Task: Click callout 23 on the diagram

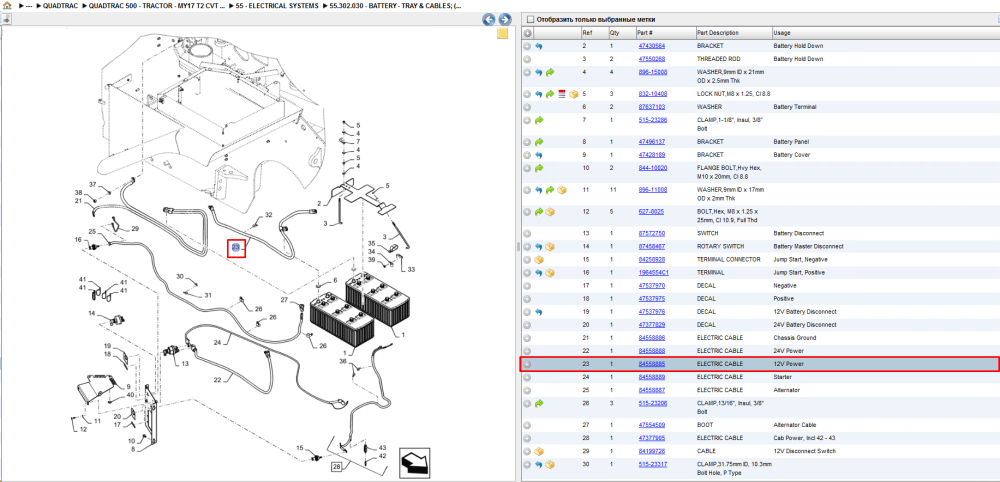Action: pos(236,247)
